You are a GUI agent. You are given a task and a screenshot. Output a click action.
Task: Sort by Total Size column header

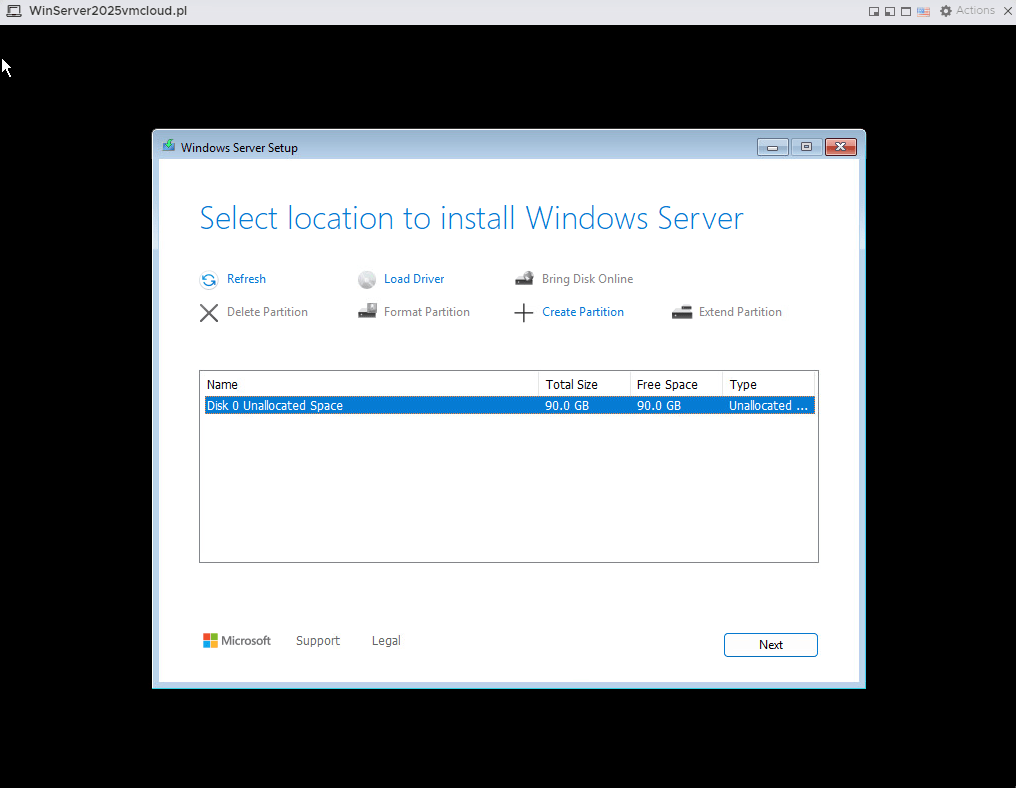pyautogui.click(x=584, y=384)
